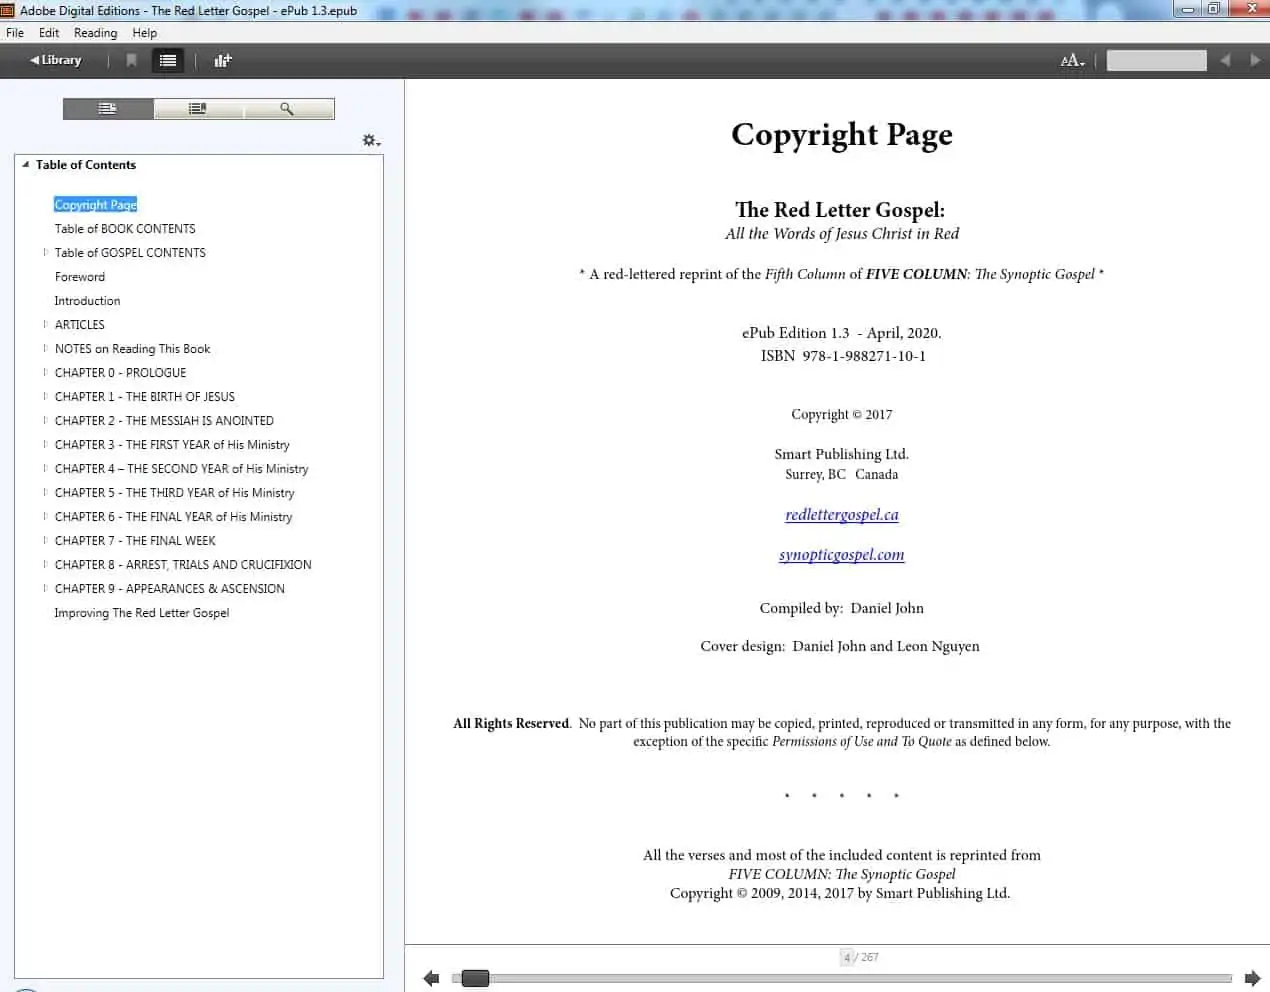Click the search input field in toolbar
The image size is (1270, 992).
coord(1156,60)
